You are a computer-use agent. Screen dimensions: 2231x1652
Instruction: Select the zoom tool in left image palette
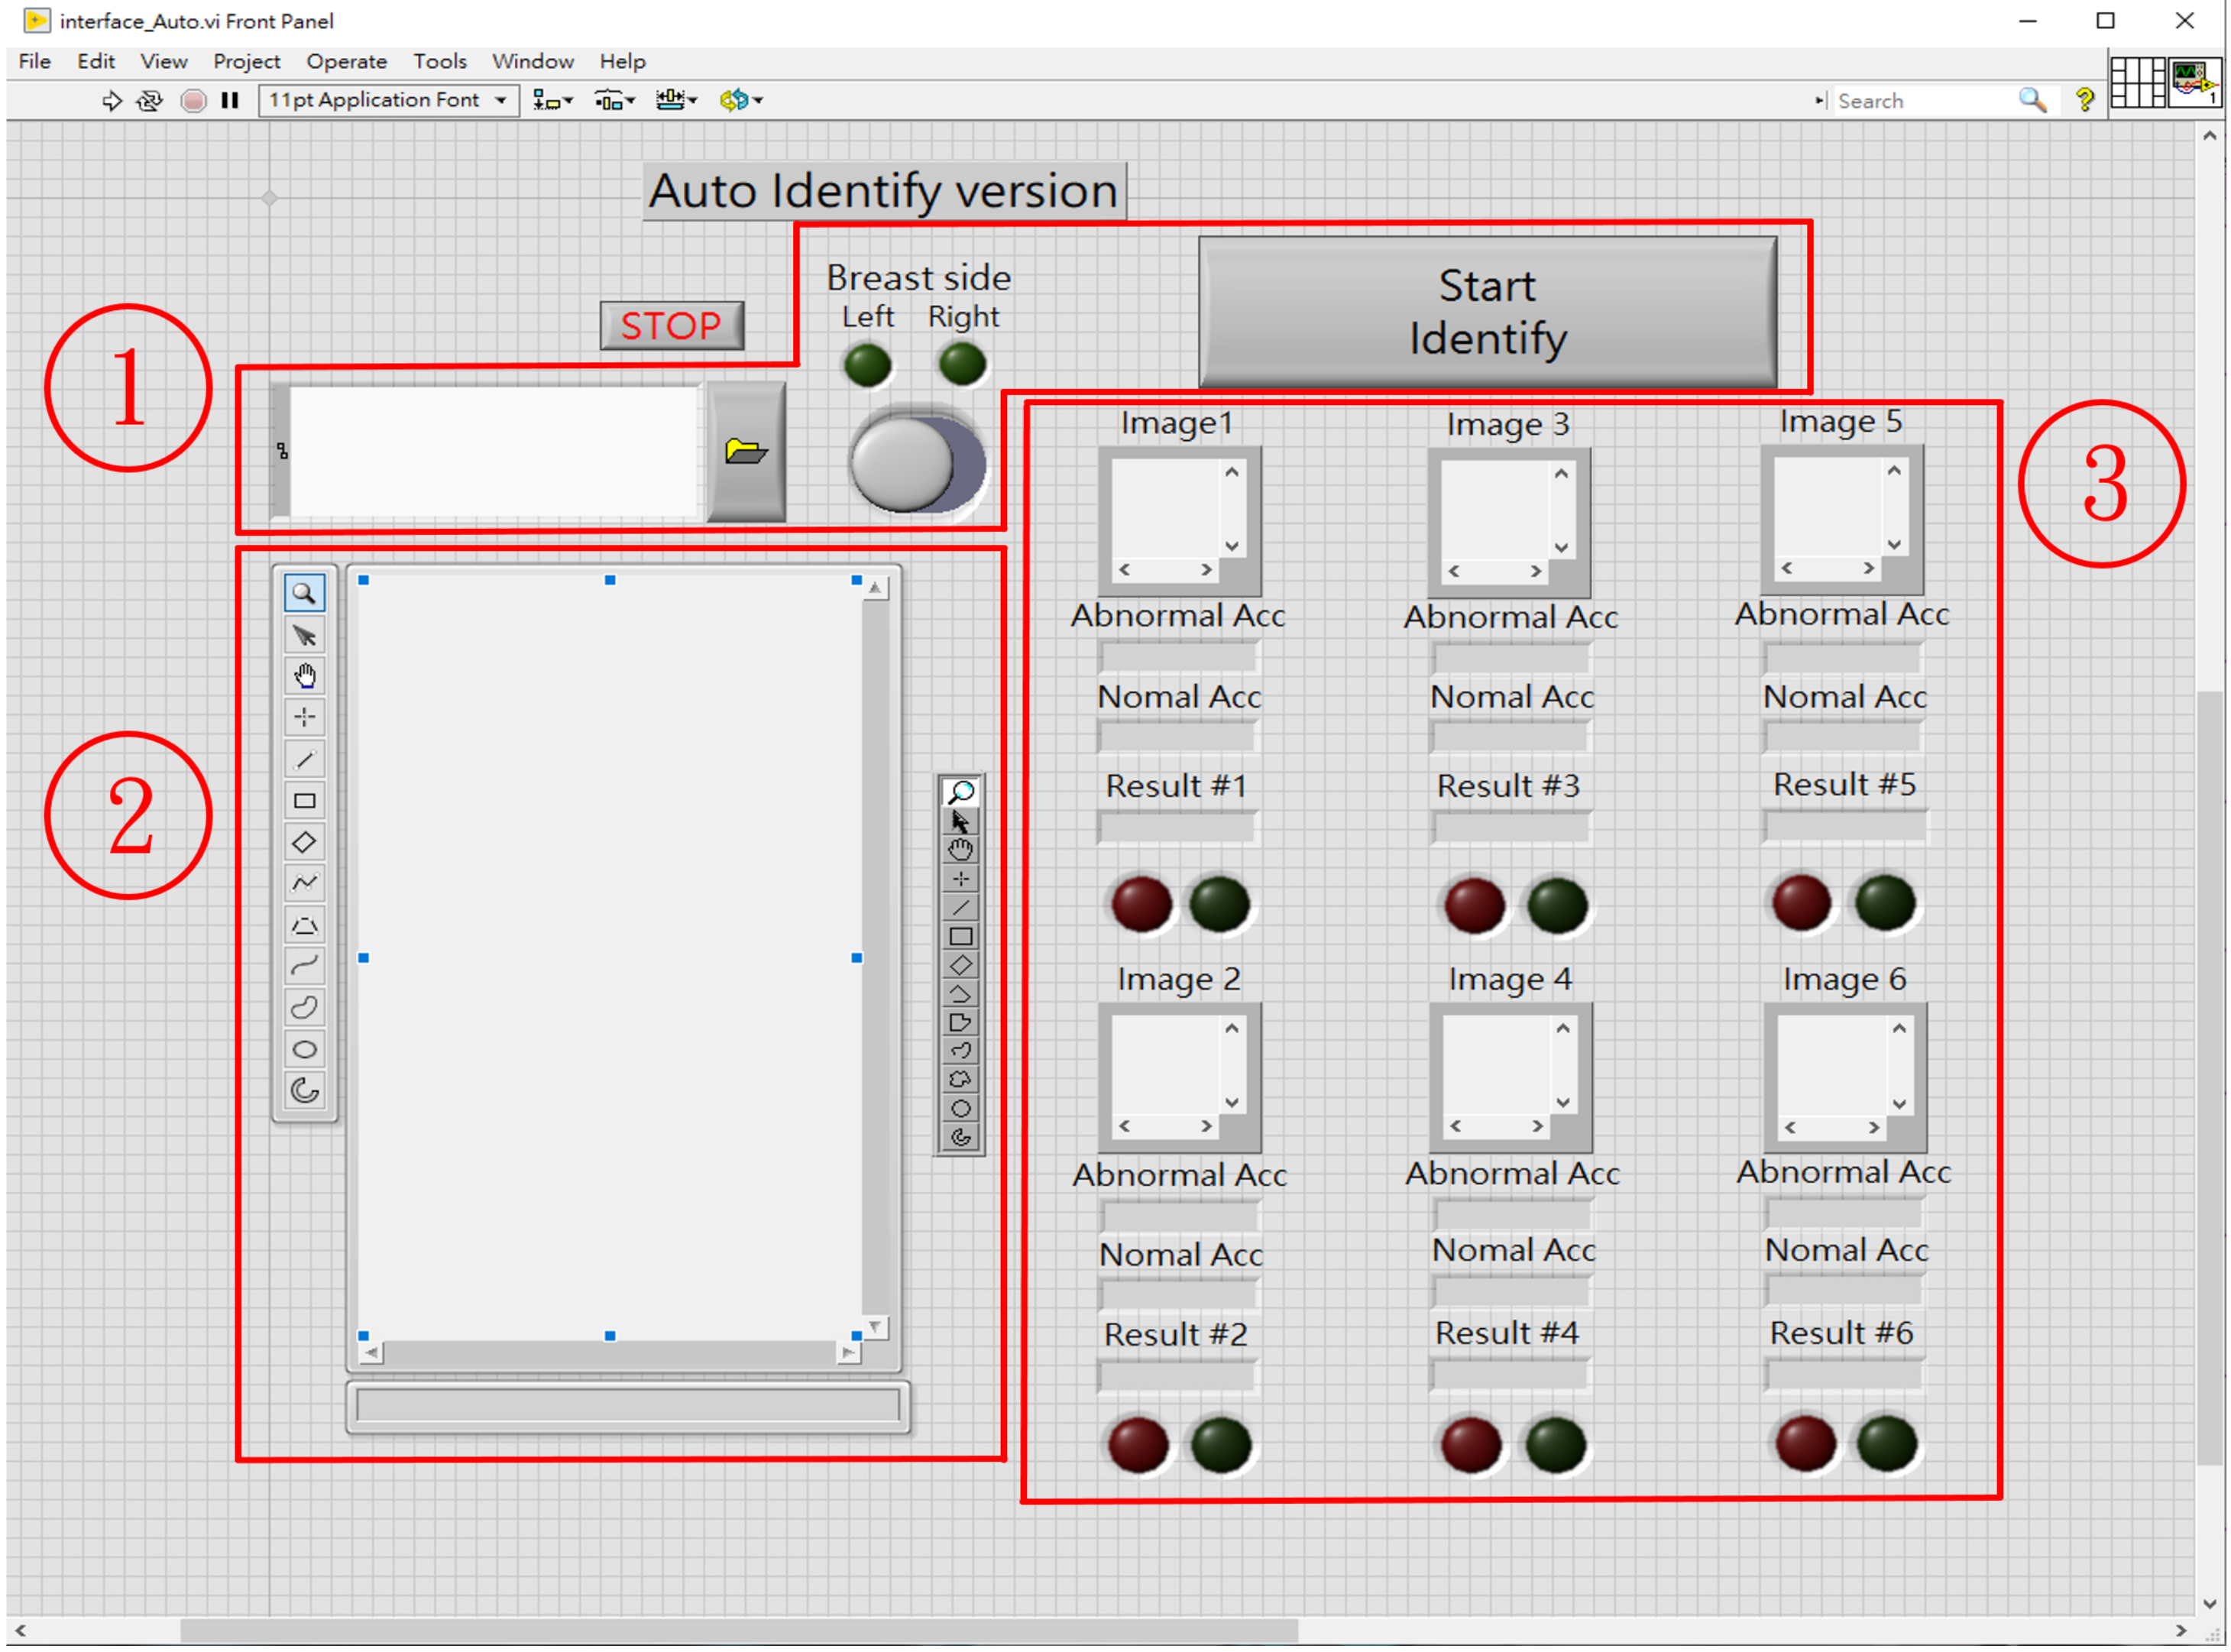pos(304,593)
